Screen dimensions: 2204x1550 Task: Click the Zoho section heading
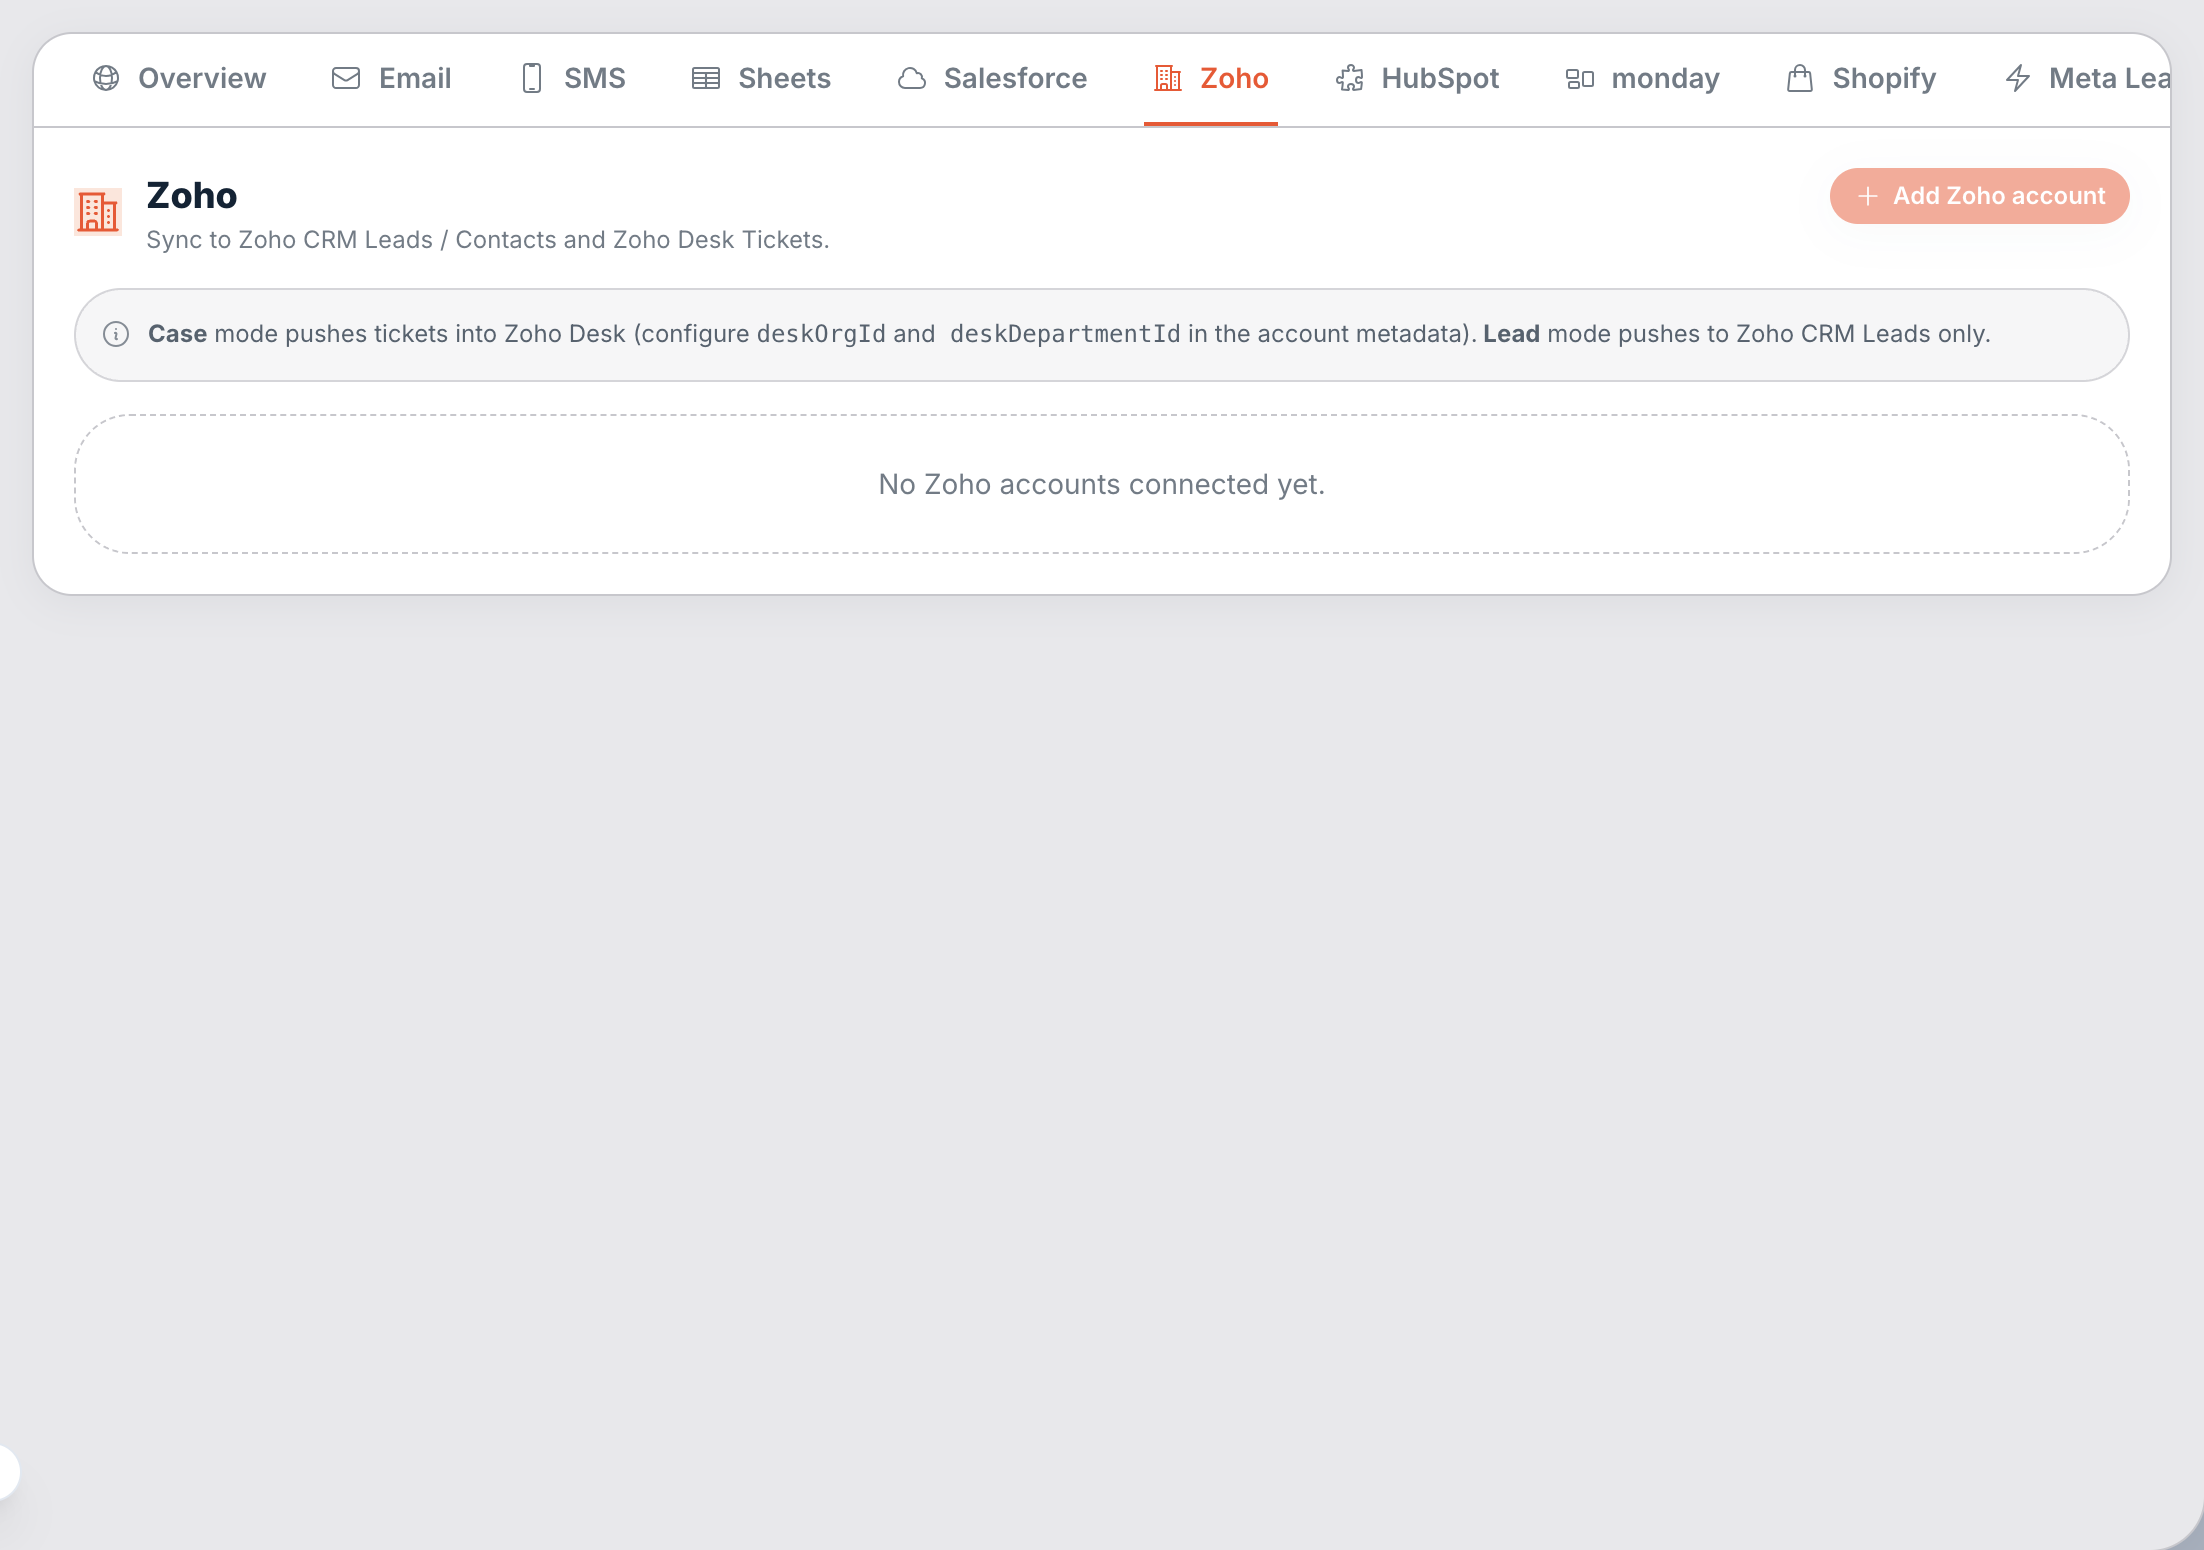pyautogui.click(x=192, y=195)
